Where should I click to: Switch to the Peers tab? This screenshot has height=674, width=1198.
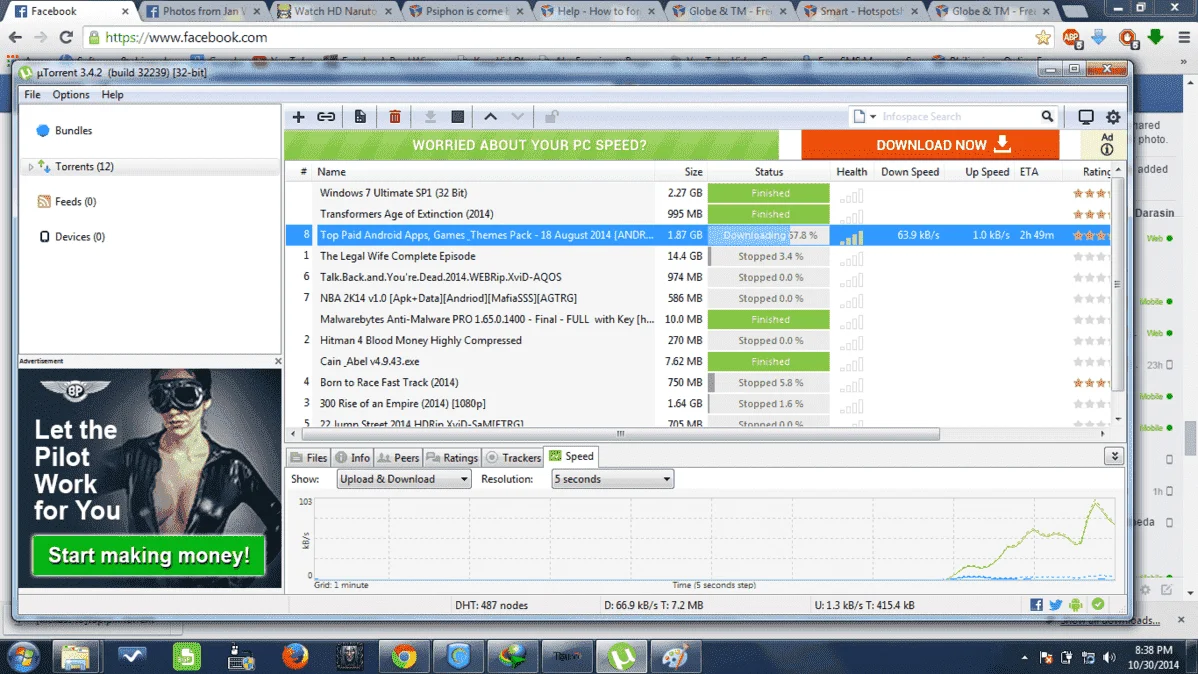[x=398, y=458]
